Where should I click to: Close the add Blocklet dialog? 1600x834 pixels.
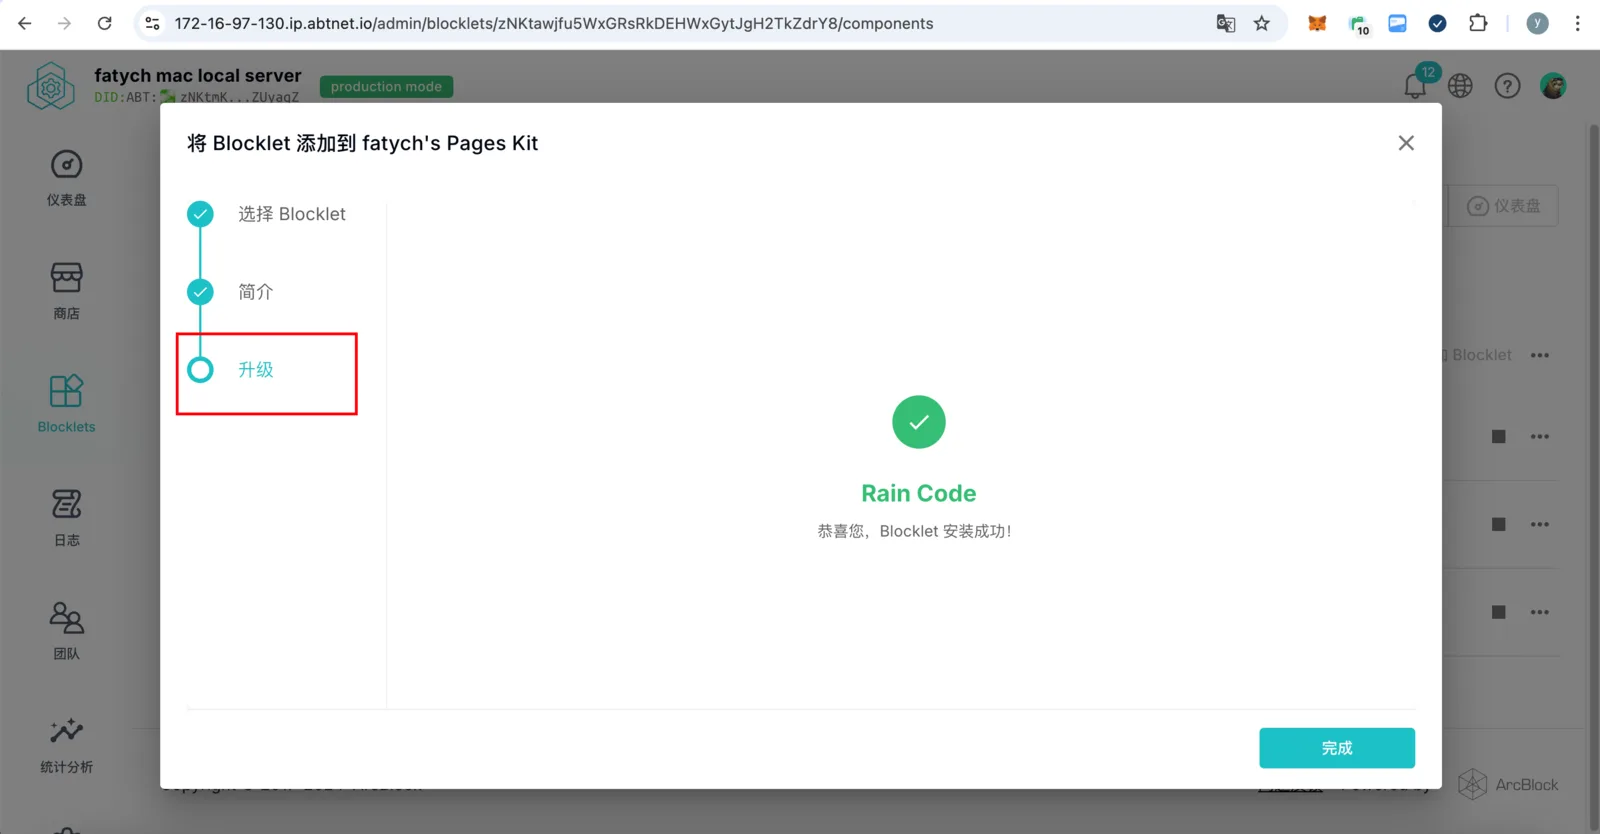click(x=1406, y=143)
